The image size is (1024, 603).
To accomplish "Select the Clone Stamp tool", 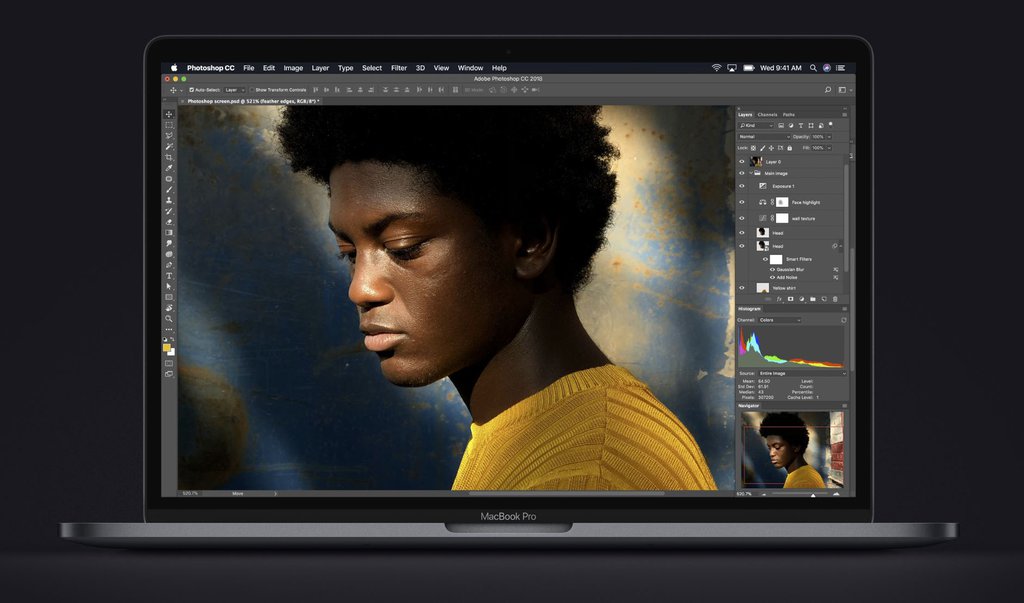I will (169, 200).
